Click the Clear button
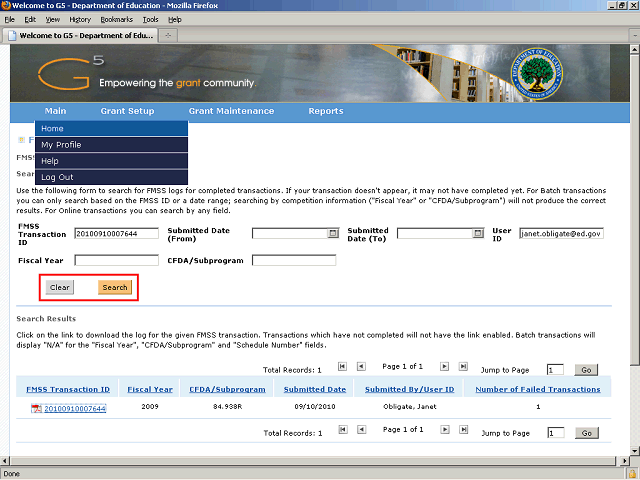 (60, 287)
